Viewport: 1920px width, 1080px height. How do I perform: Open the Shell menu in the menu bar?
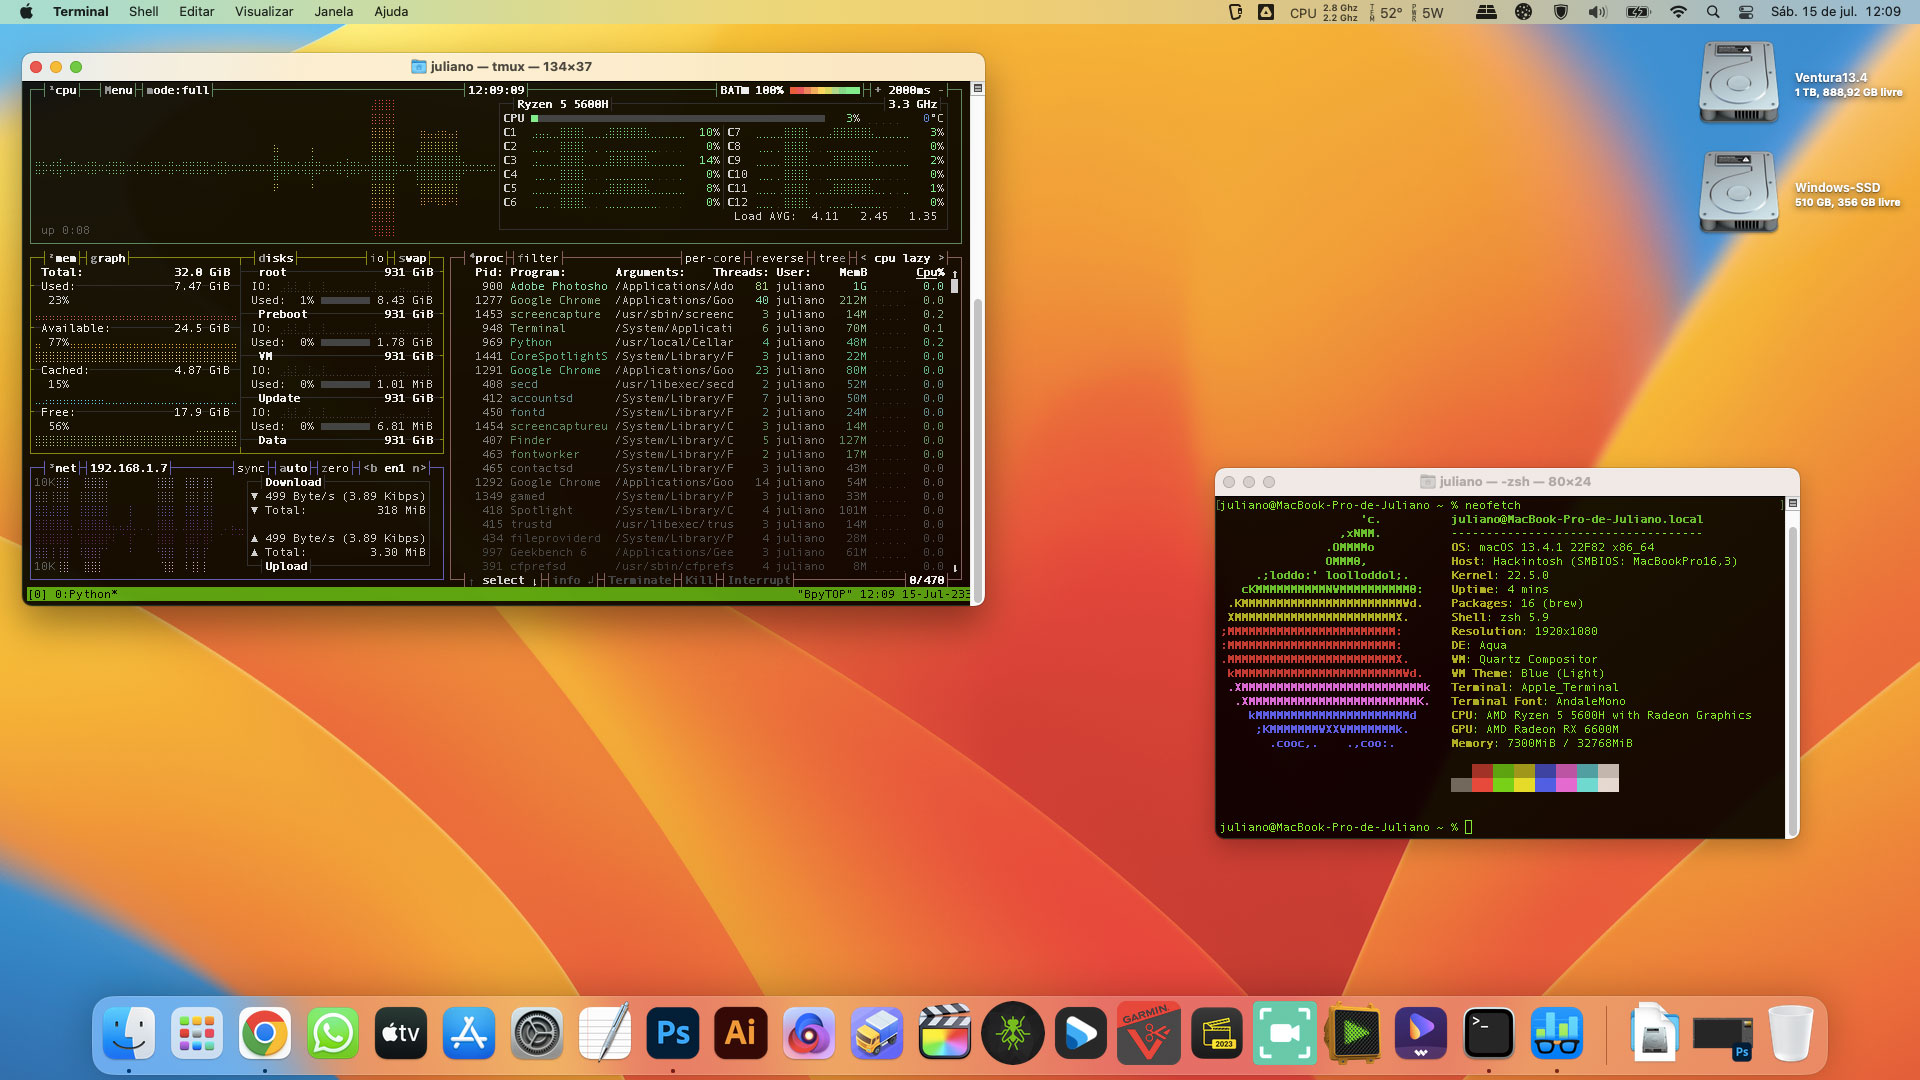[143, 11]
